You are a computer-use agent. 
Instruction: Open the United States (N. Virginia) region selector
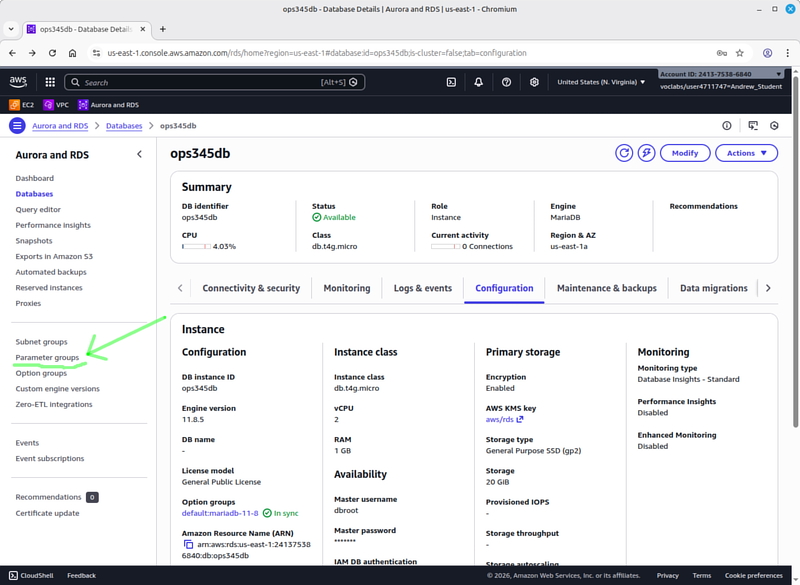(600, 82)
